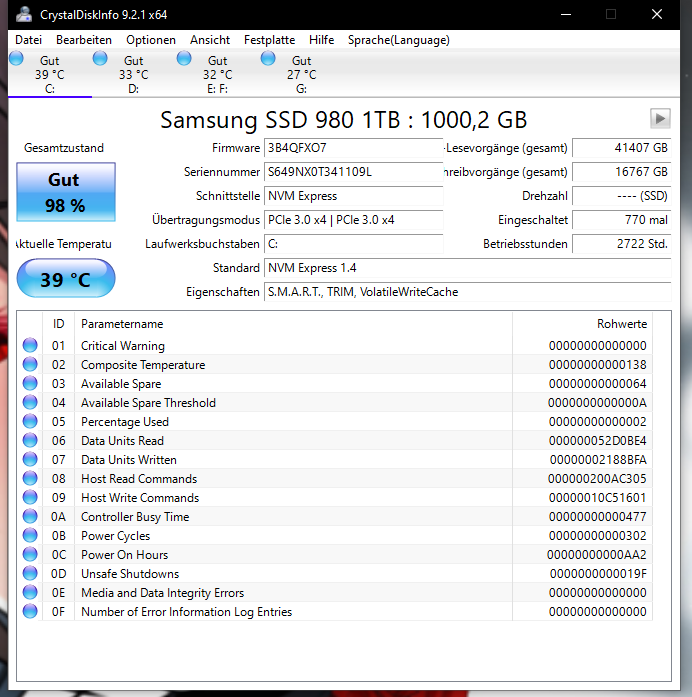Click raw value 000000000019F
Viewport: 692px width, 697px height.
click(598, 574)
